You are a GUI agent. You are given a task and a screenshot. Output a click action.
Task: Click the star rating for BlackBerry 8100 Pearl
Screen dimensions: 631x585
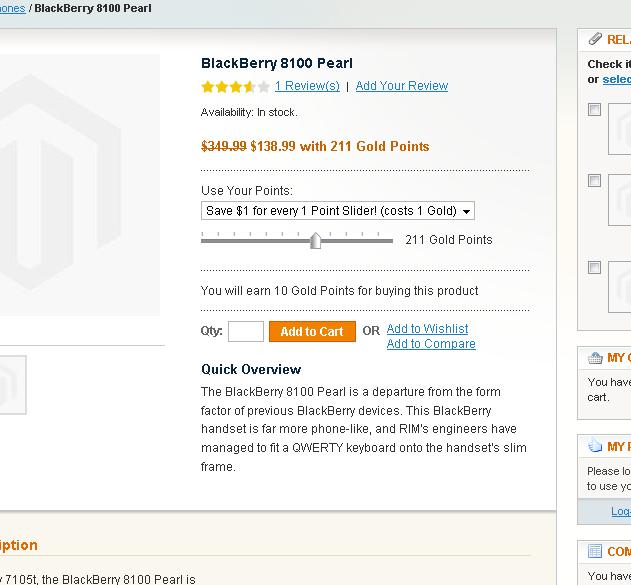(235, 87)
